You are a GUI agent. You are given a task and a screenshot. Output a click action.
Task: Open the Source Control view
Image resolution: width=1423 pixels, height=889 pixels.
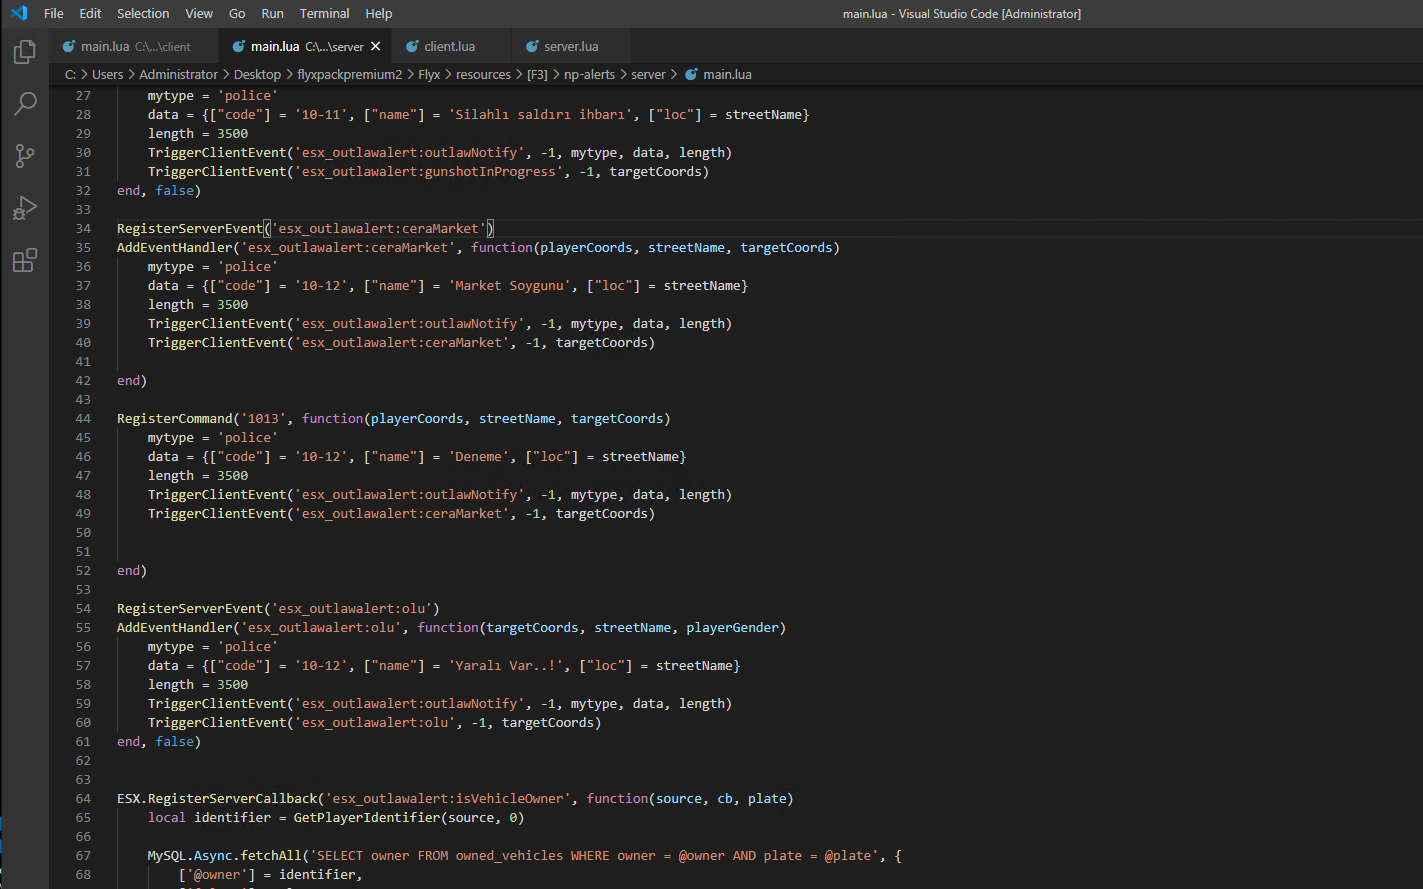[x=25, y=156]
